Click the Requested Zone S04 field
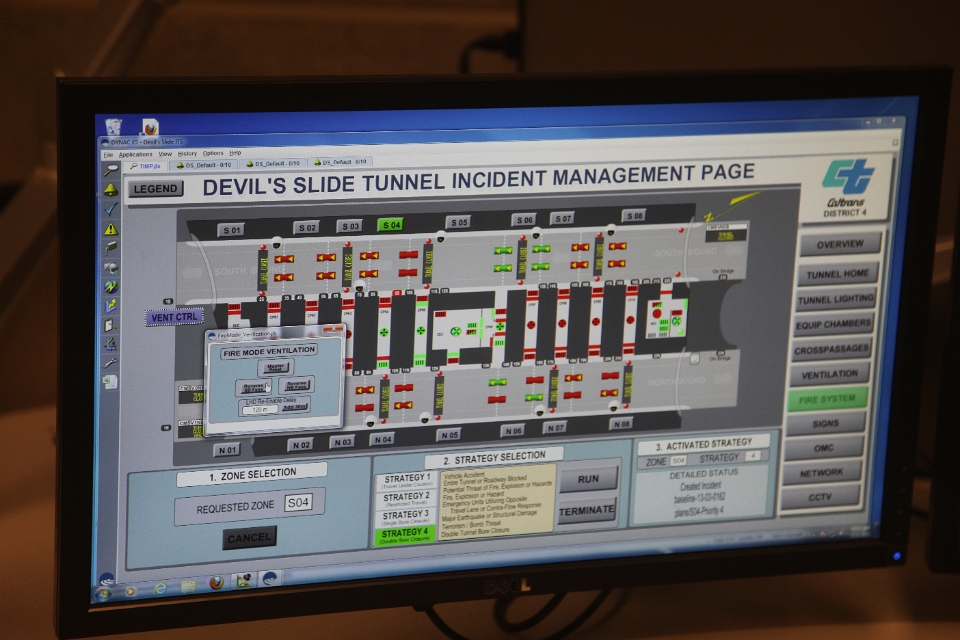Image resolution: width=960 pixels, height=640 pixels. (x=298, y=503)
